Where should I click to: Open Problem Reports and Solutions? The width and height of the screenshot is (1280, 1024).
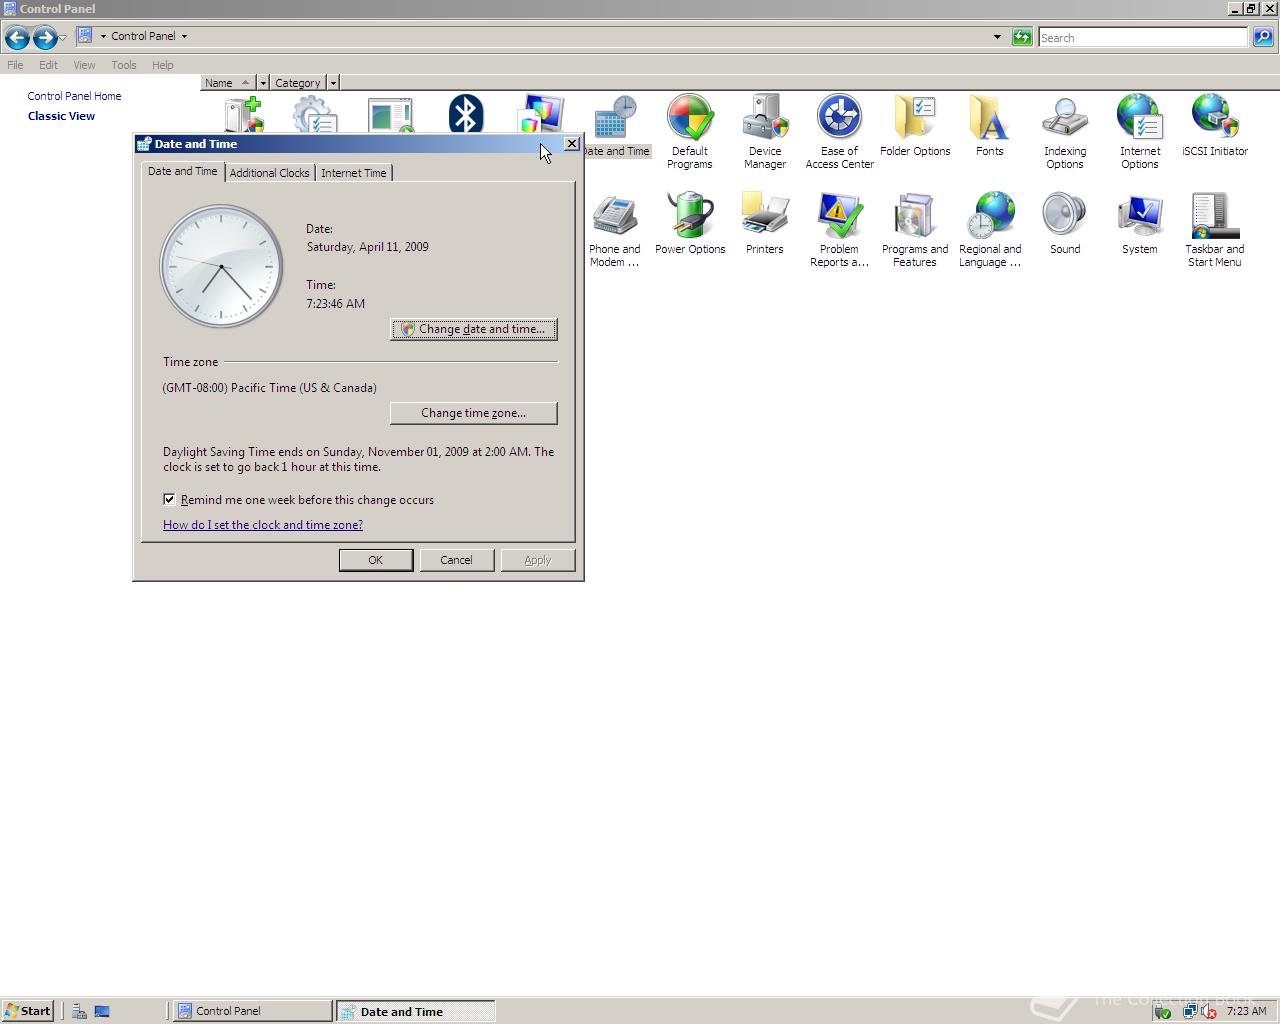click(x=839, y=230)
